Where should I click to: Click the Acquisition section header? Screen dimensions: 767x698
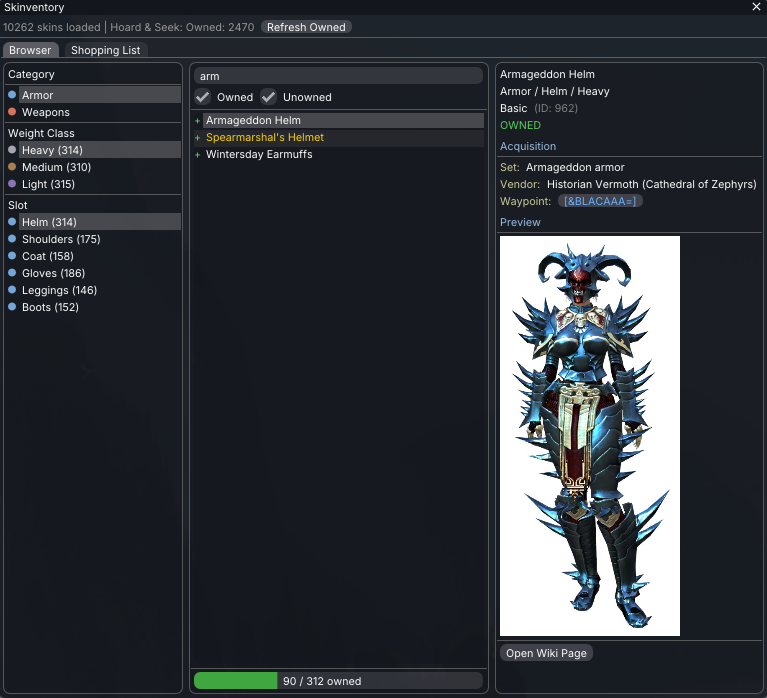pos(528,146)
